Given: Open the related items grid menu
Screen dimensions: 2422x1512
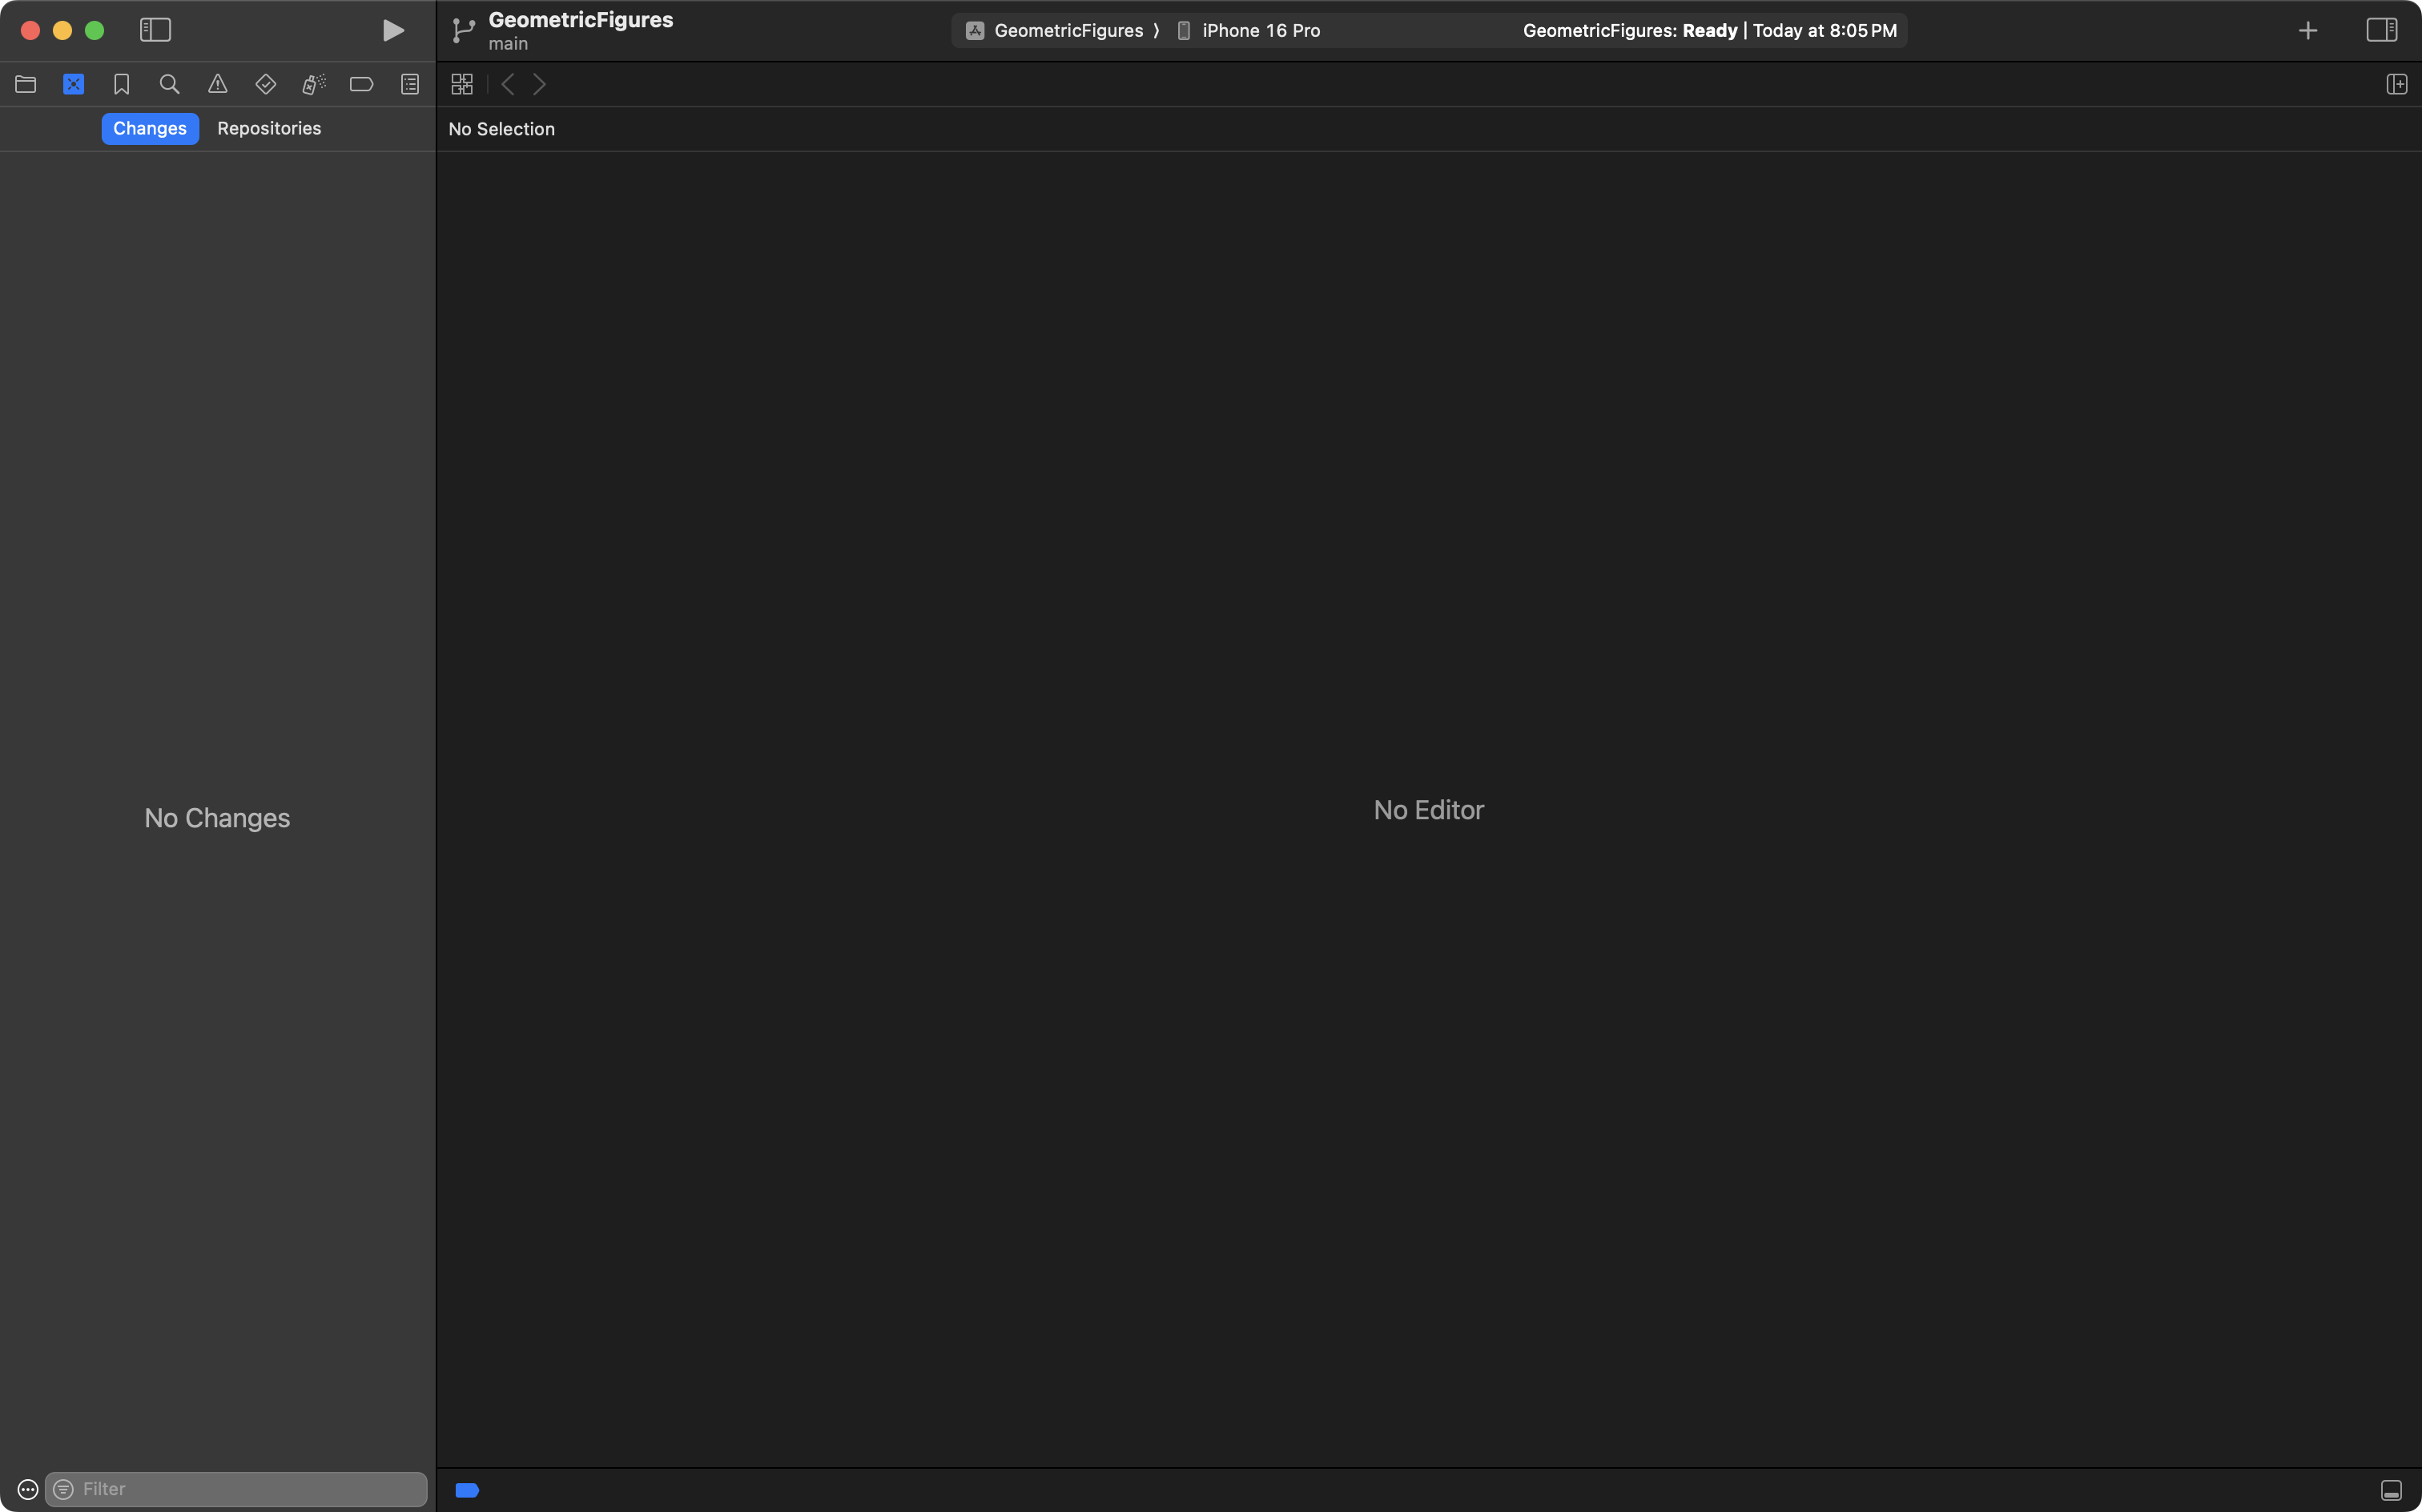Looking at the screenshot, I should click(x=462, y=85).
